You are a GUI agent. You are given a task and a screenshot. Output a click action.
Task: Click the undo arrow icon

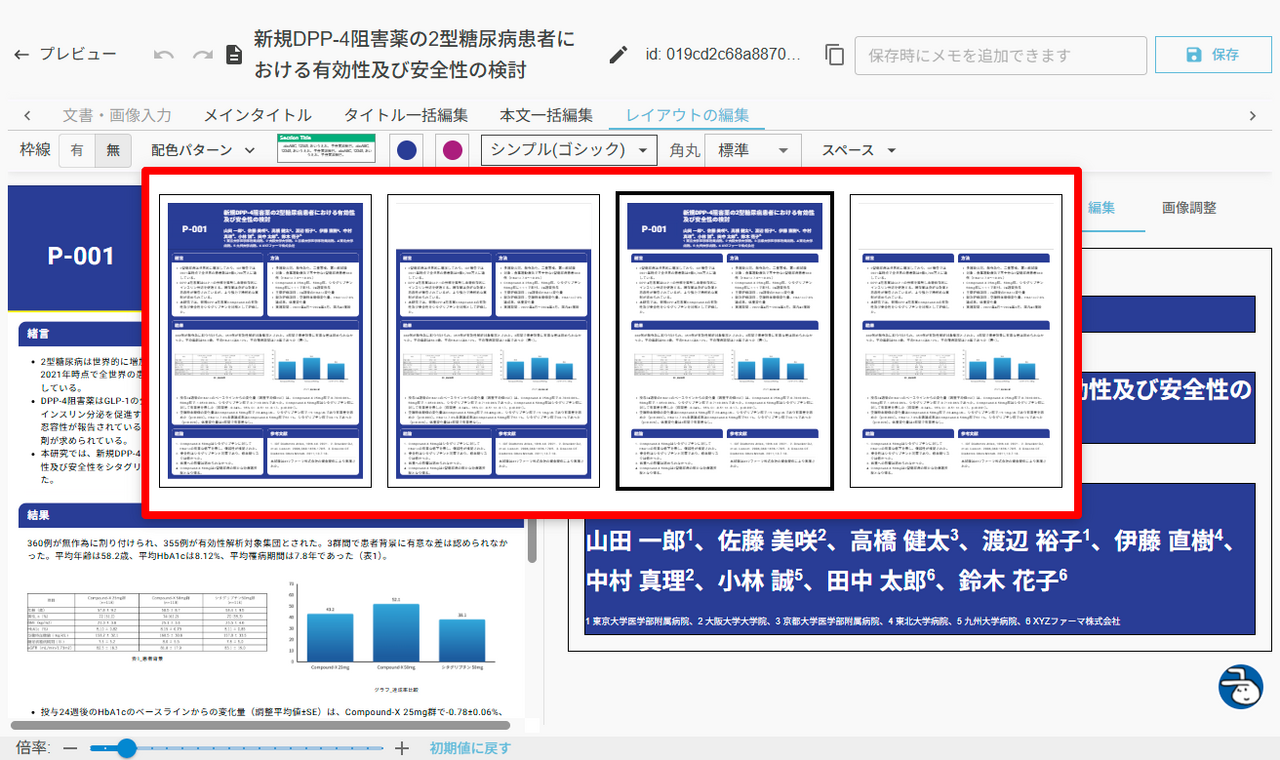(164, 55)
